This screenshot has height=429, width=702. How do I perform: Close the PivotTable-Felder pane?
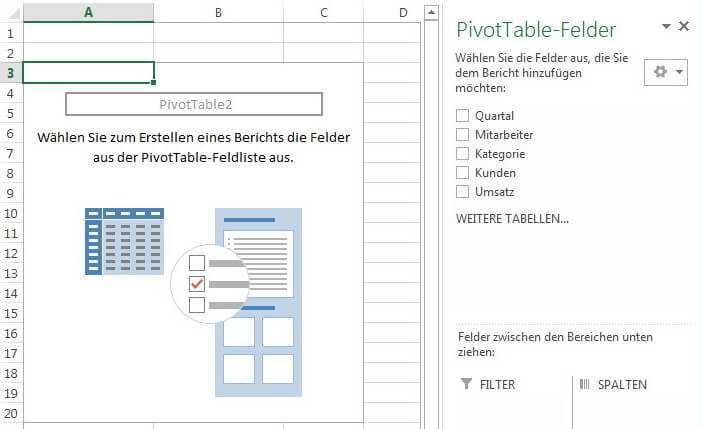pos(684,26)
